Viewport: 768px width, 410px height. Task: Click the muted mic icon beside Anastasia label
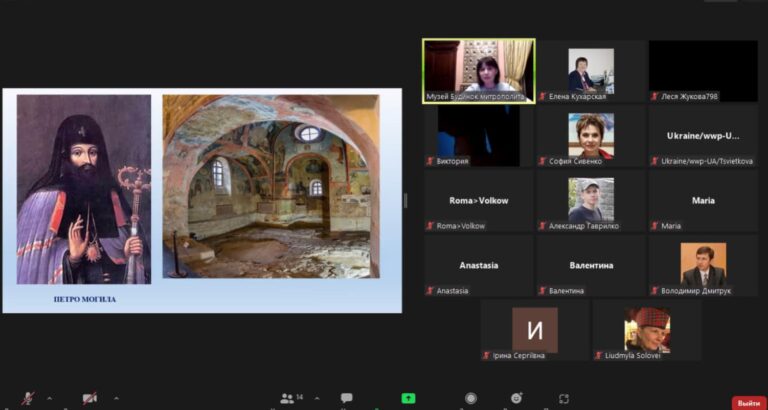pyautogui.click(x=430, y=290)
